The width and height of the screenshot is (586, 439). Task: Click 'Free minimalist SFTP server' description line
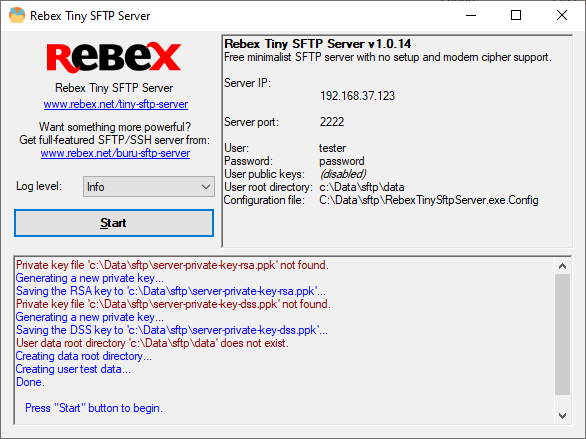(x=388, y=57)
